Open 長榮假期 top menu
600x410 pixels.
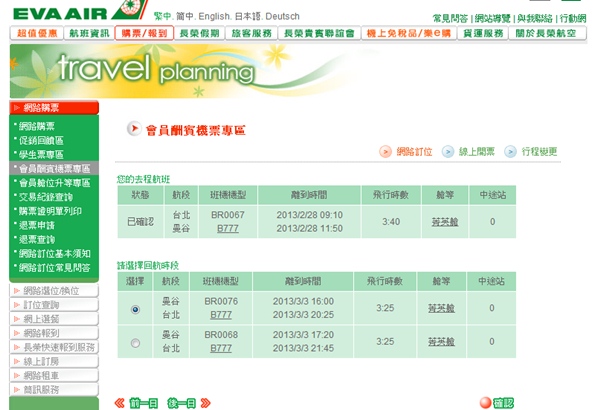pos(199,33)
